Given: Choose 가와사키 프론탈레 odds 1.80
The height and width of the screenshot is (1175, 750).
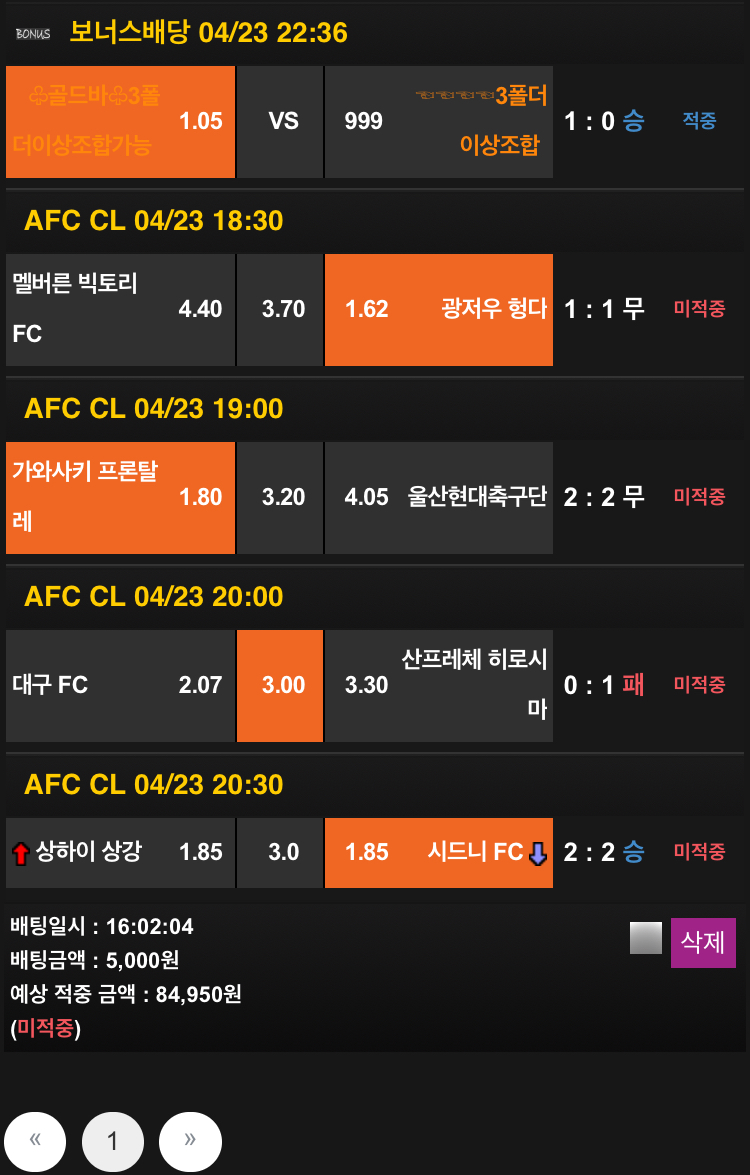Looking at the screenshot, I should coord(120,497).
